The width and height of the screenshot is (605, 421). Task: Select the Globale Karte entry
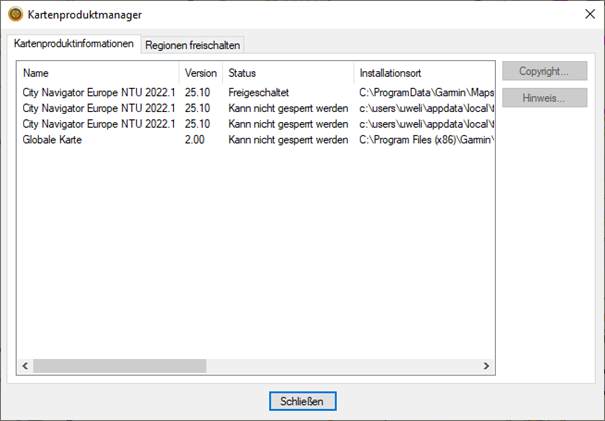tap(53, 138)
